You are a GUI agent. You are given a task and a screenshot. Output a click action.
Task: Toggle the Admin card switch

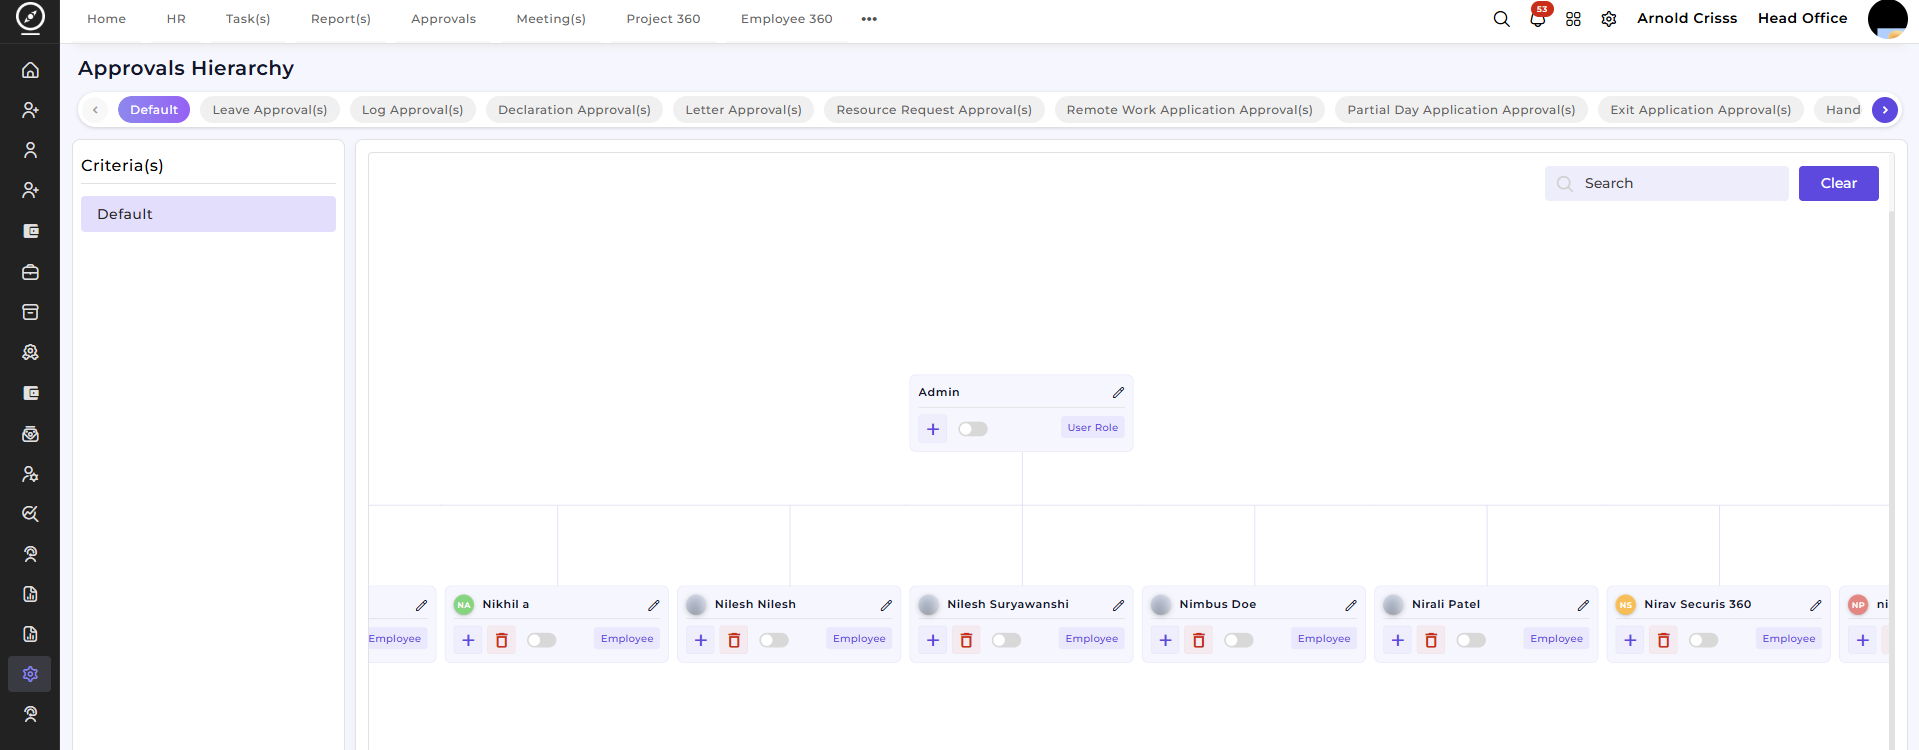pyautogui.click(x=973, y=429)
